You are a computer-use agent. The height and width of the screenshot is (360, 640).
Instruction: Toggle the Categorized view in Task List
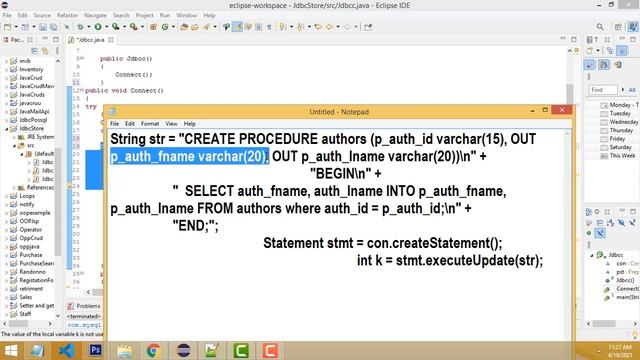point(610,51)
